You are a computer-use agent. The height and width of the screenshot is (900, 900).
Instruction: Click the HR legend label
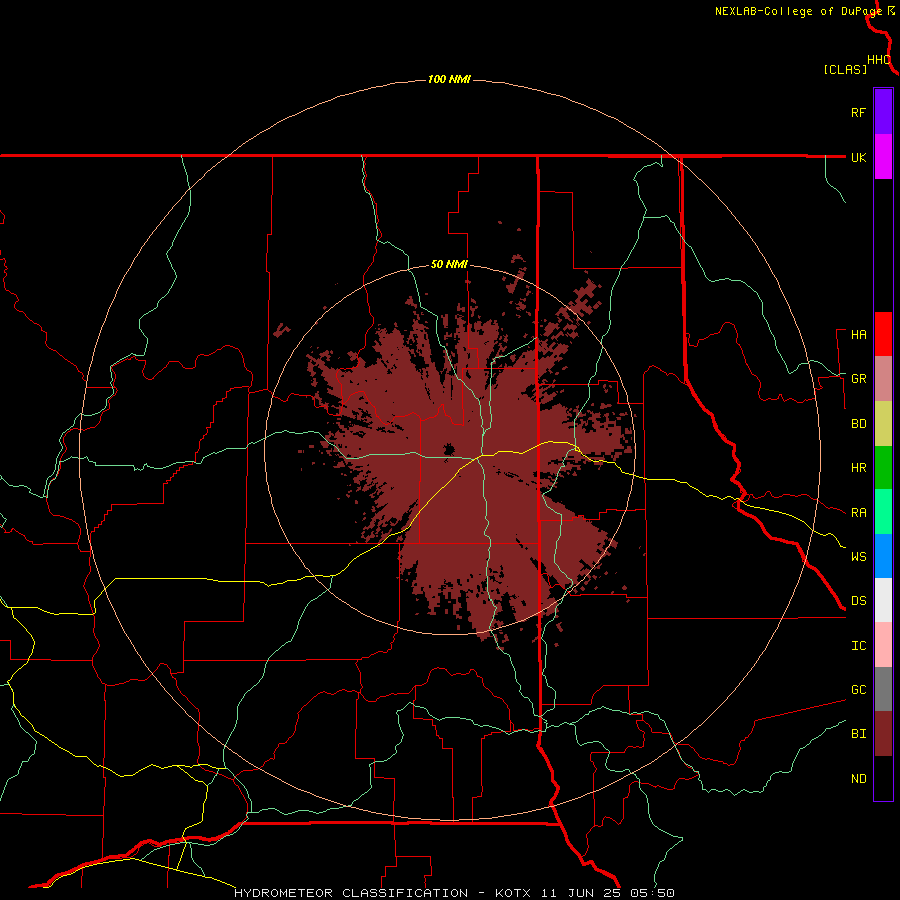[x=858, y=468]
